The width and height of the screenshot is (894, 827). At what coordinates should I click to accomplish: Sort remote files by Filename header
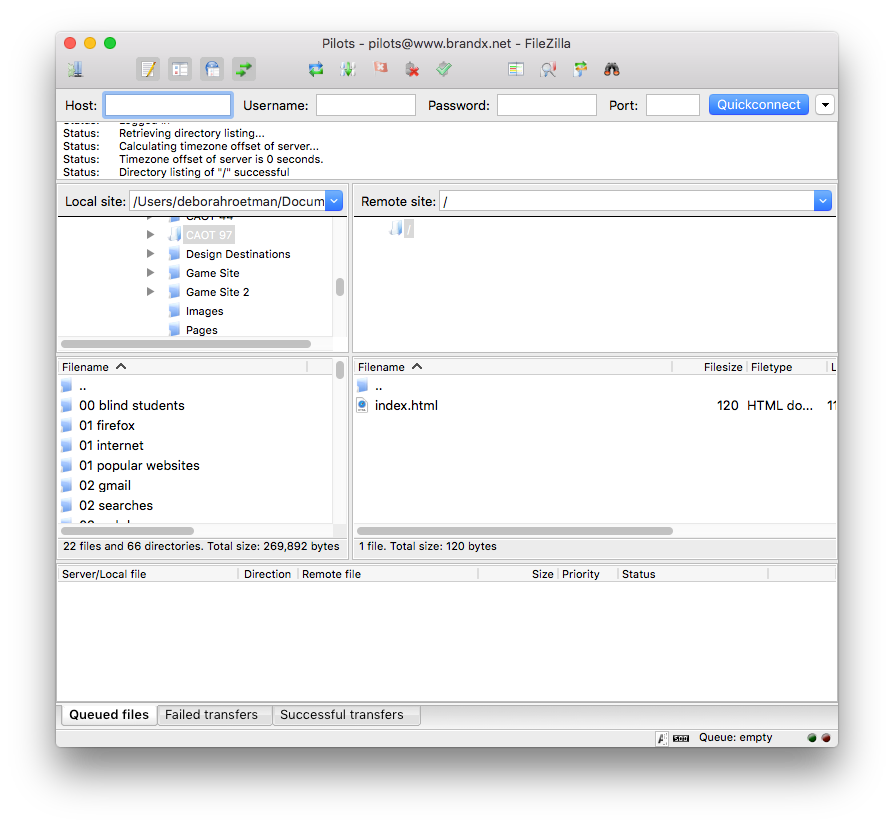pos(513,367)
